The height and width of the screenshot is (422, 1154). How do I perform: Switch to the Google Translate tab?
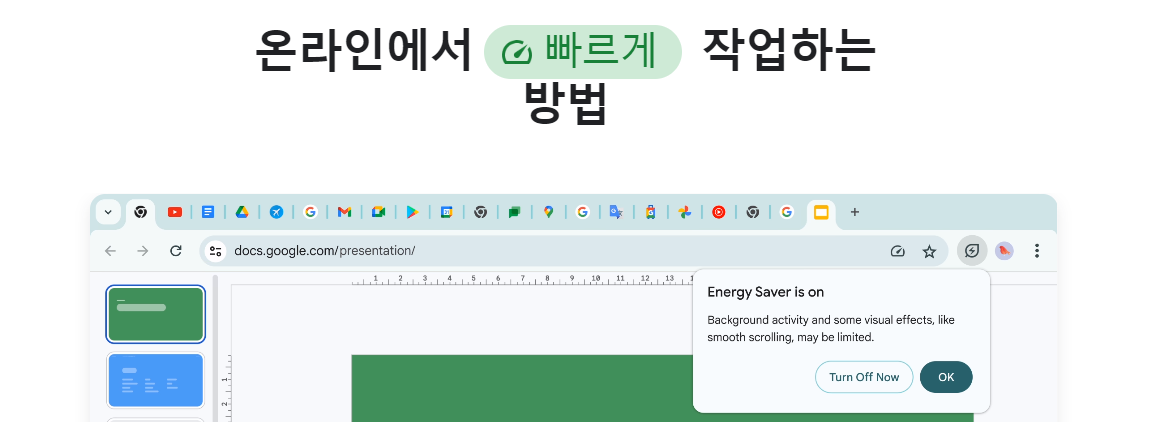point(616,212)
